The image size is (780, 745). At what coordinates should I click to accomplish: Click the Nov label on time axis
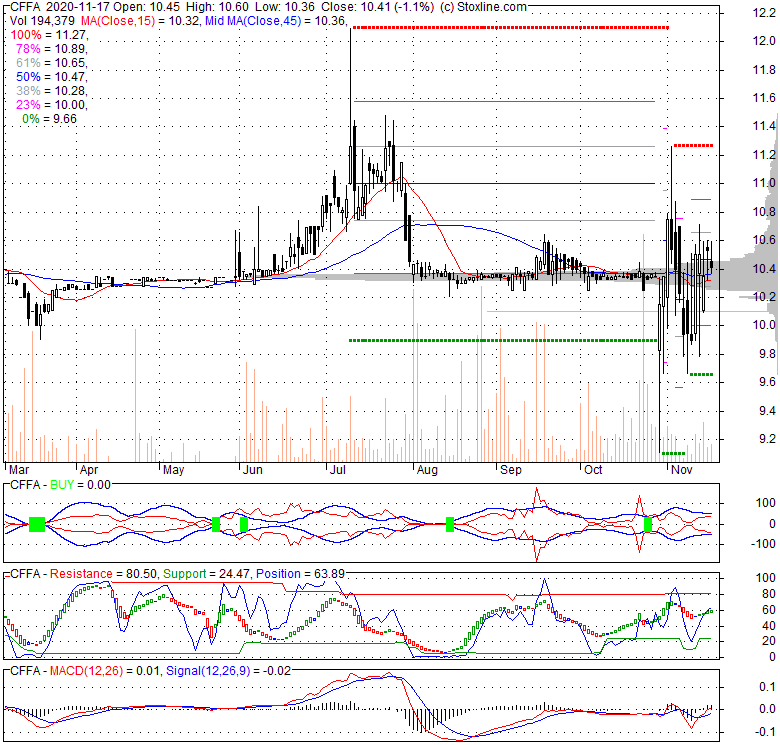point(682,470)
